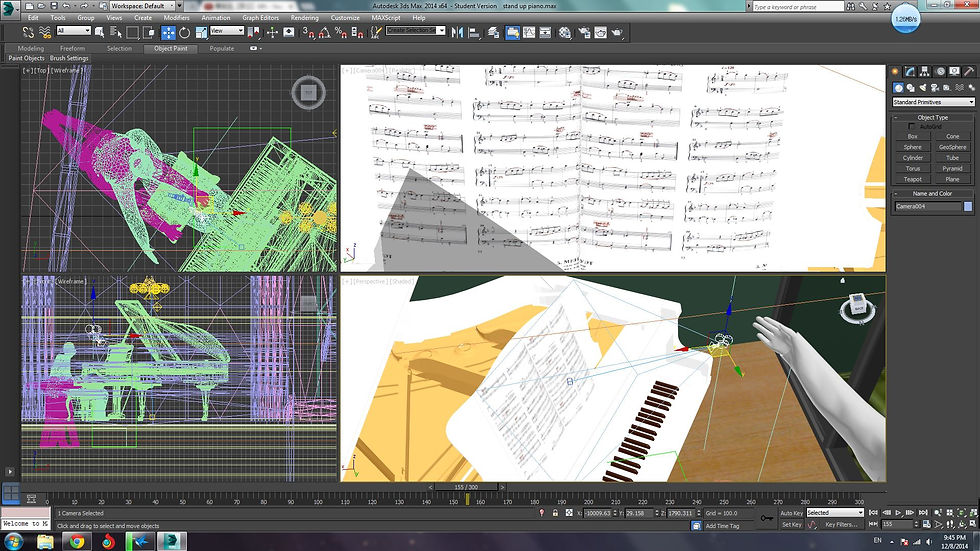This screenshot has height=551, width=980.
Task: Select the Cameras create category icon
Action: [x=934, y=87]
